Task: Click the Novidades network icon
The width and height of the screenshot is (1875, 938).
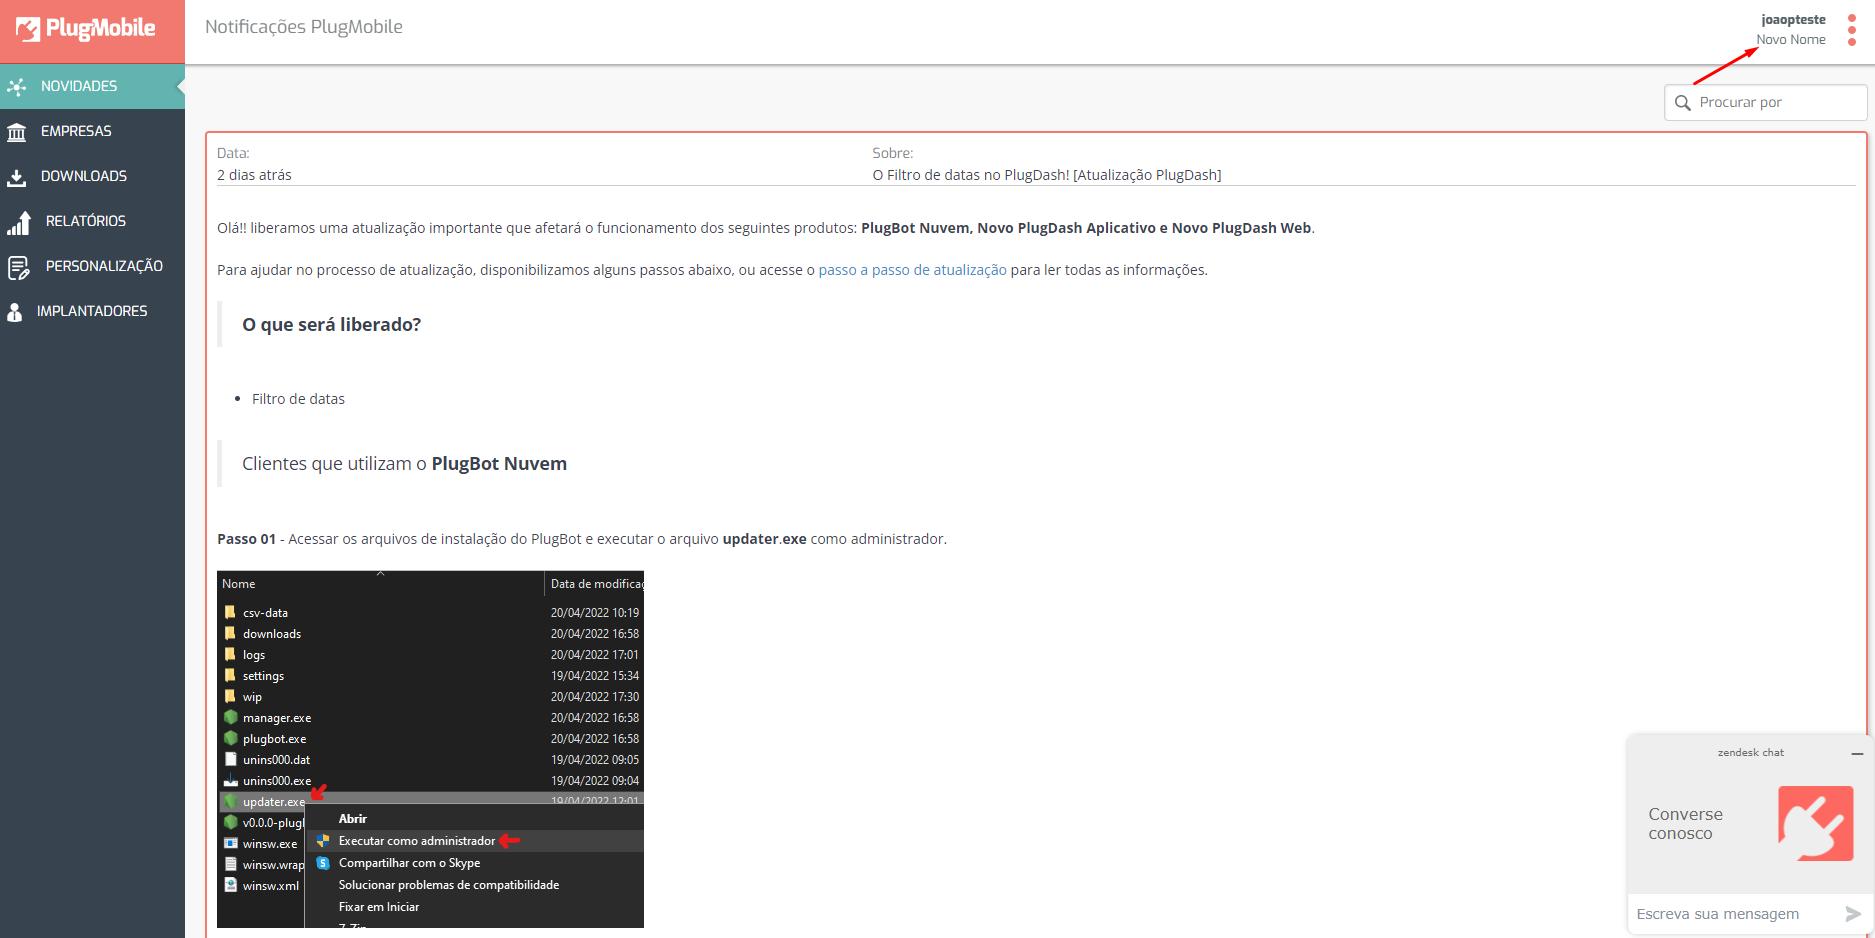Action: (16, 87)
